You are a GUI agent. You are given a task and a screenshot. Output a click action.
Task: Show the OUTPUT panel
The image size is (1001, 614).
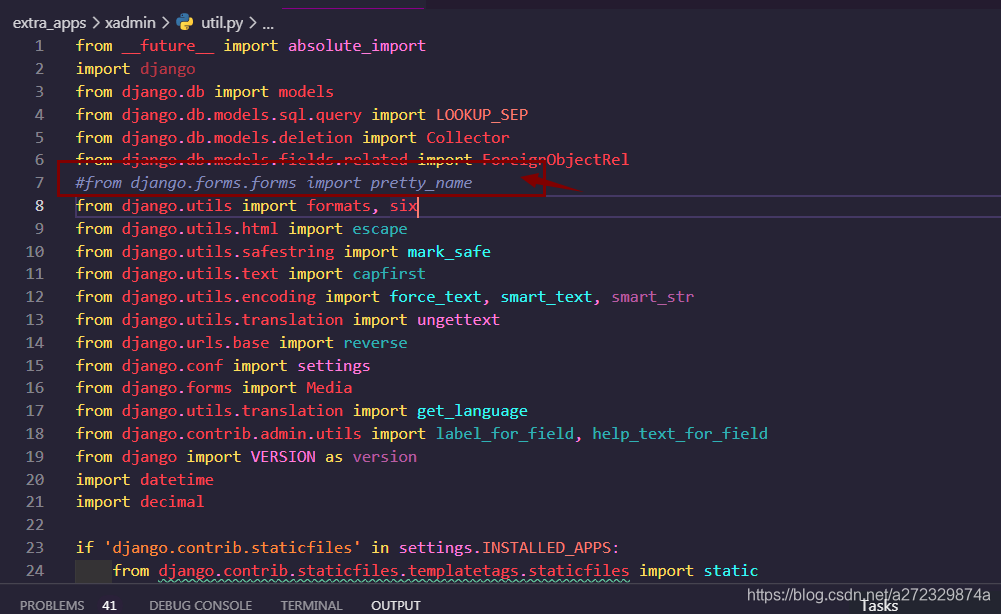pos(395,604)
